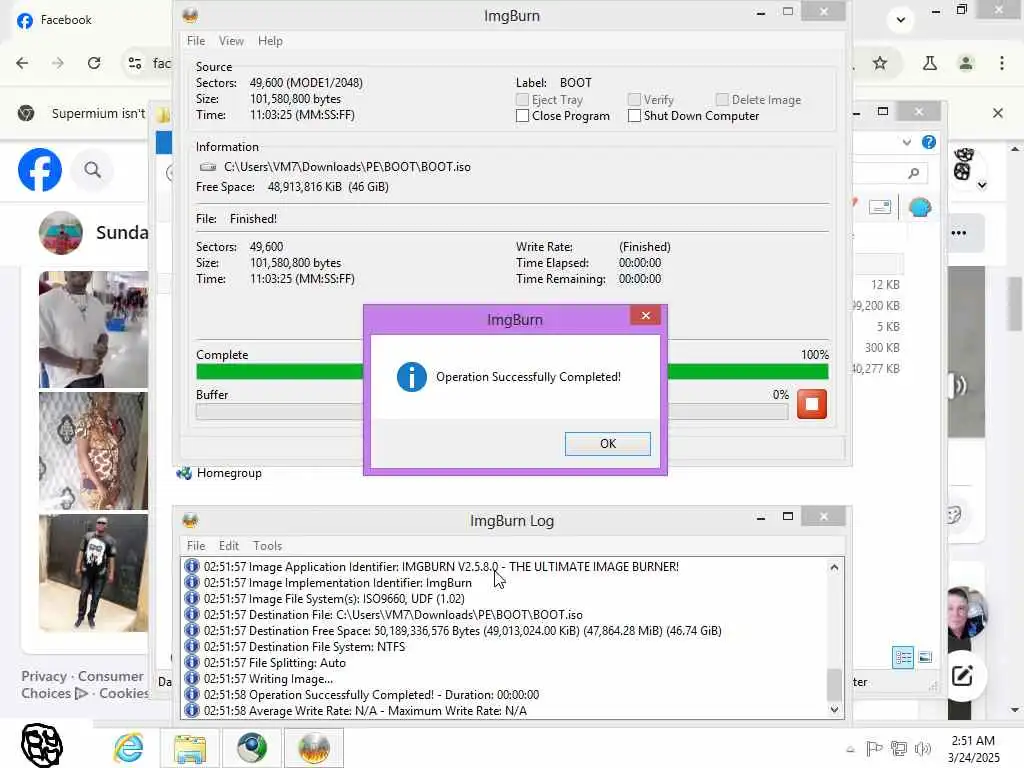The width and height of the screenshot is (1024, 768).
Task: Open first Facebook photo thumbnail
Action: tap(93, 329)
